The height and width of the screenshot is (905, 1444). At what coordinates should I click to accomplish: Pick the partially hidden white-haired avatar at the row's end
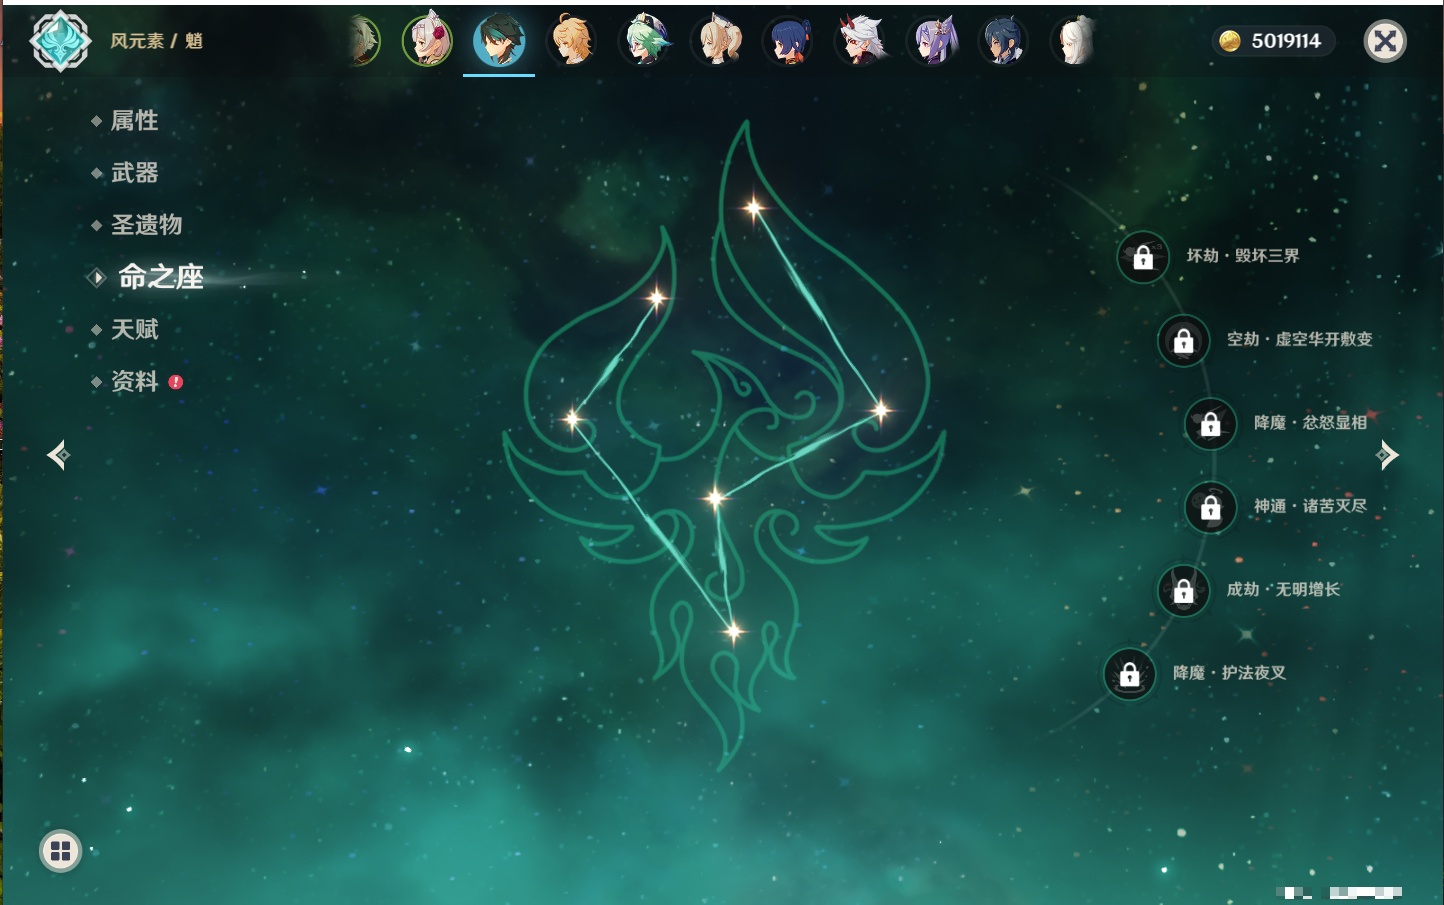[x=1074, y=41]
